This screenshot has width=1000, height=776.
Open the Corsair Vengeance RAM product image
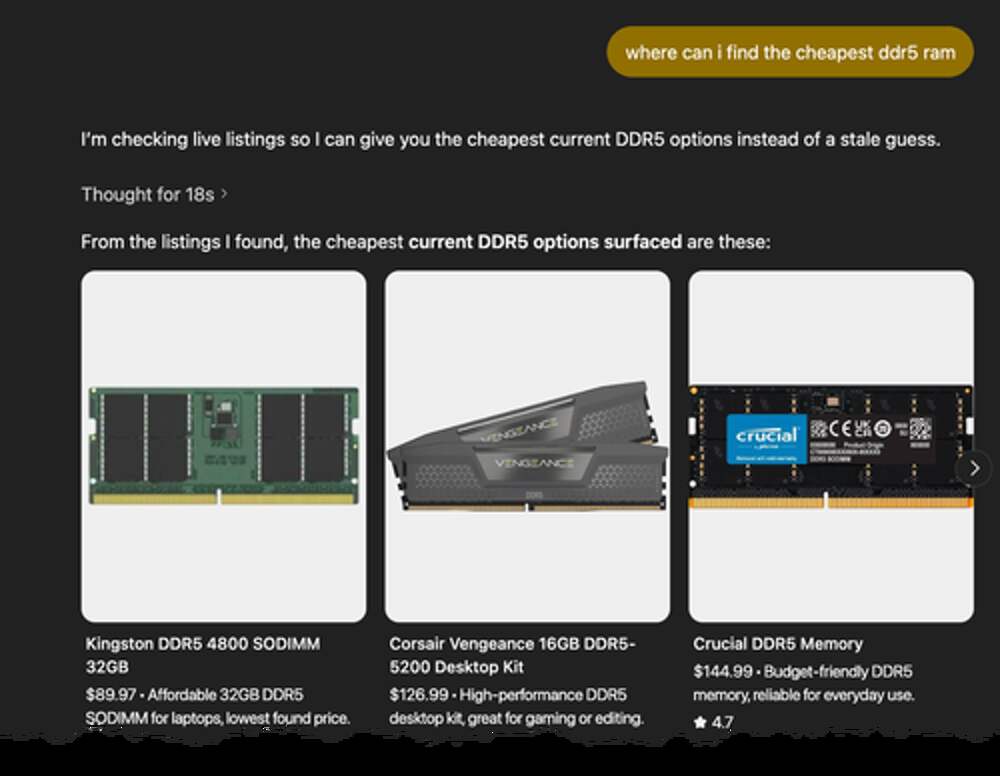(527, 446)
